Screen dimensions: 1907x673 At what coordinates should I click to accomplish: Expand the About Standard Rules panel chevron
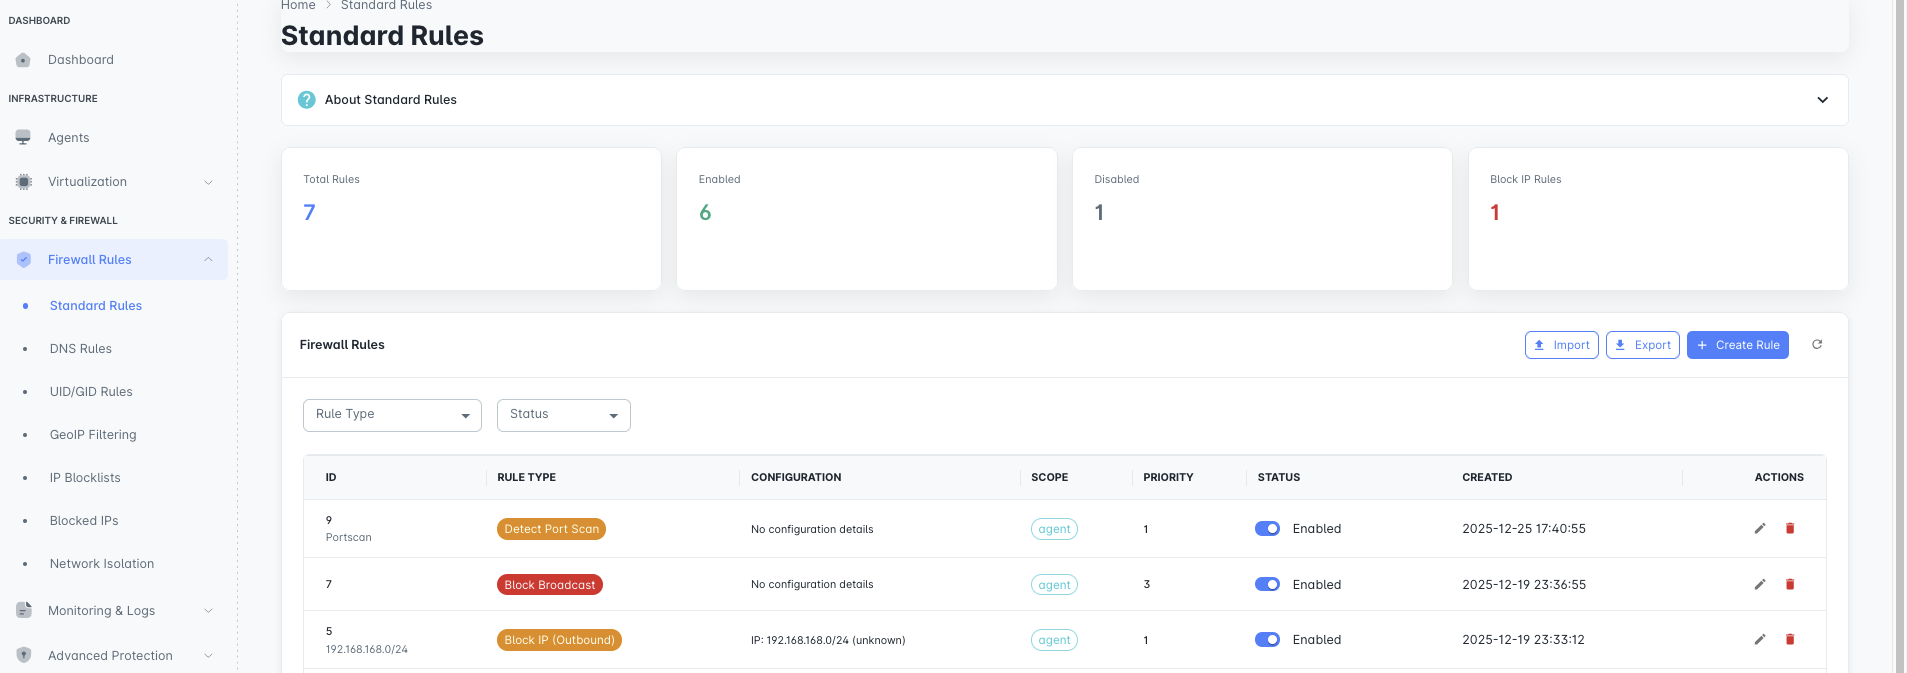pyautogui.click(x=1822, y=100)
